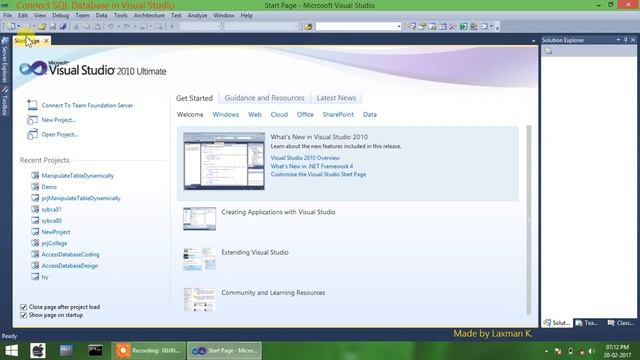Open the active files dropdown arrow

point(533,41)
